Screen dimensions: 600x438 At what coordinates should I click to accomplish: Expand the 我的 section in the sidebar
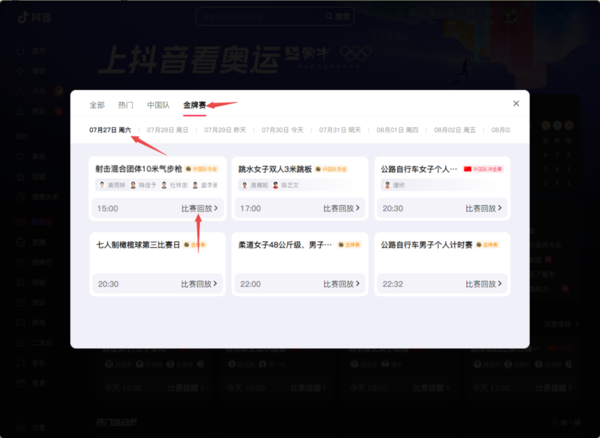coord(25,137)
